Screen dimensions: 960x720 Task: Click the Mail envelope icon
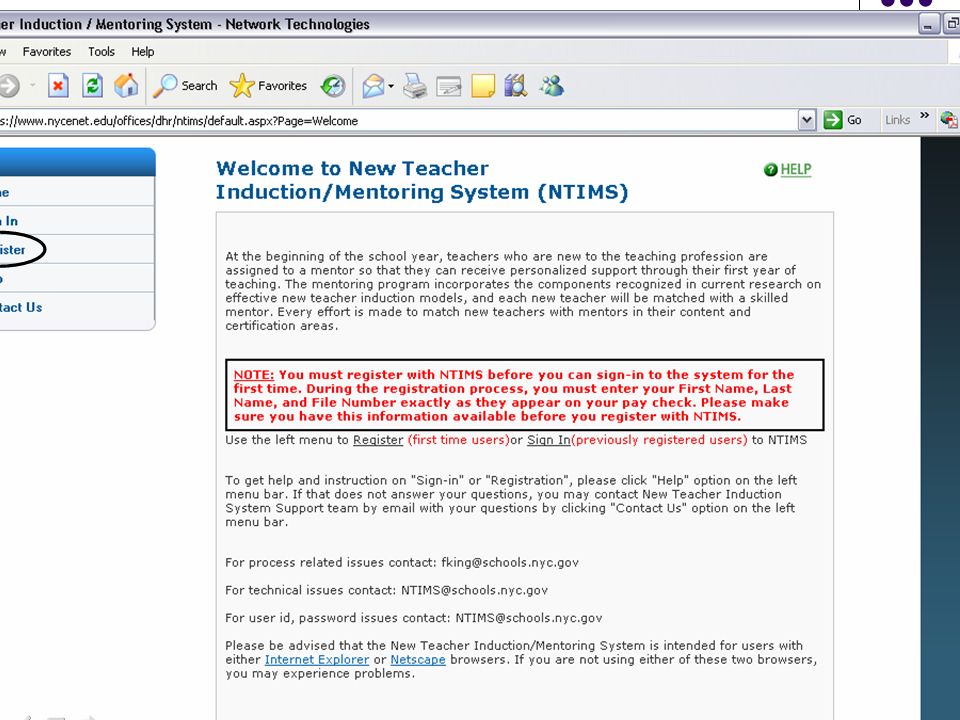pos(373,86)
